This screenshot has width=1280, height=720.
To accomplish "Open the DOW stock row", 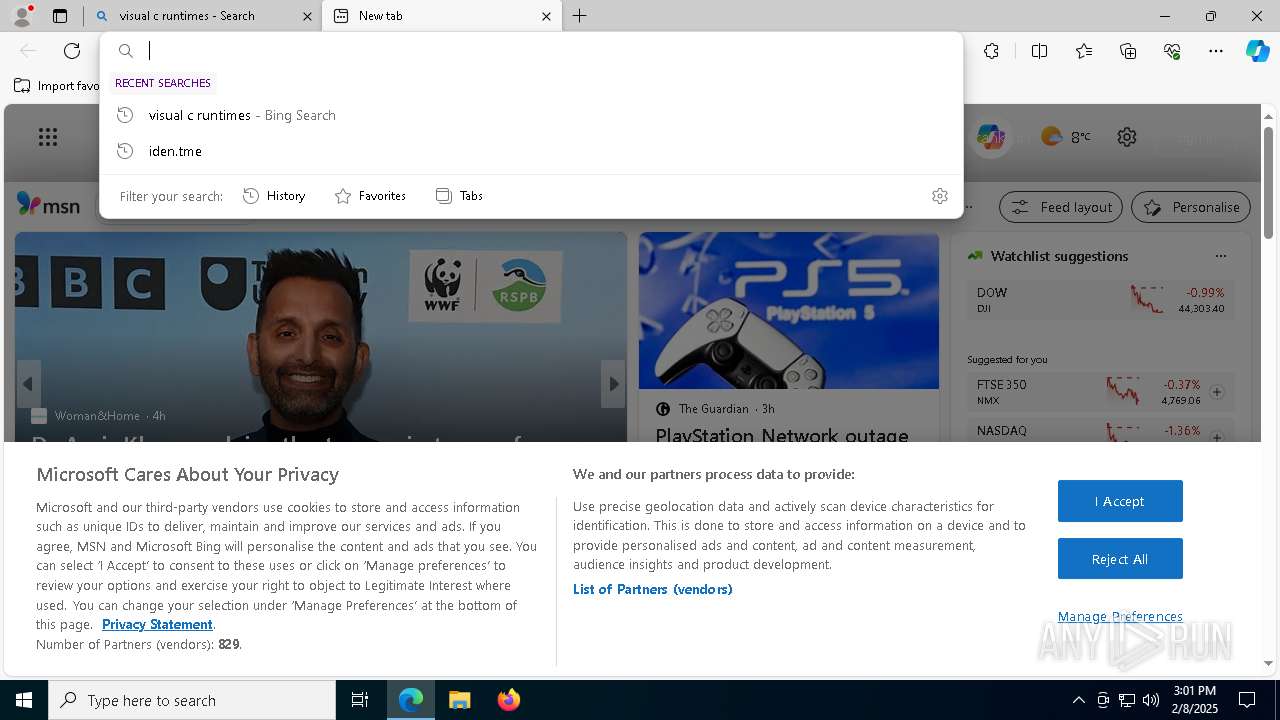I will 1101,300.
